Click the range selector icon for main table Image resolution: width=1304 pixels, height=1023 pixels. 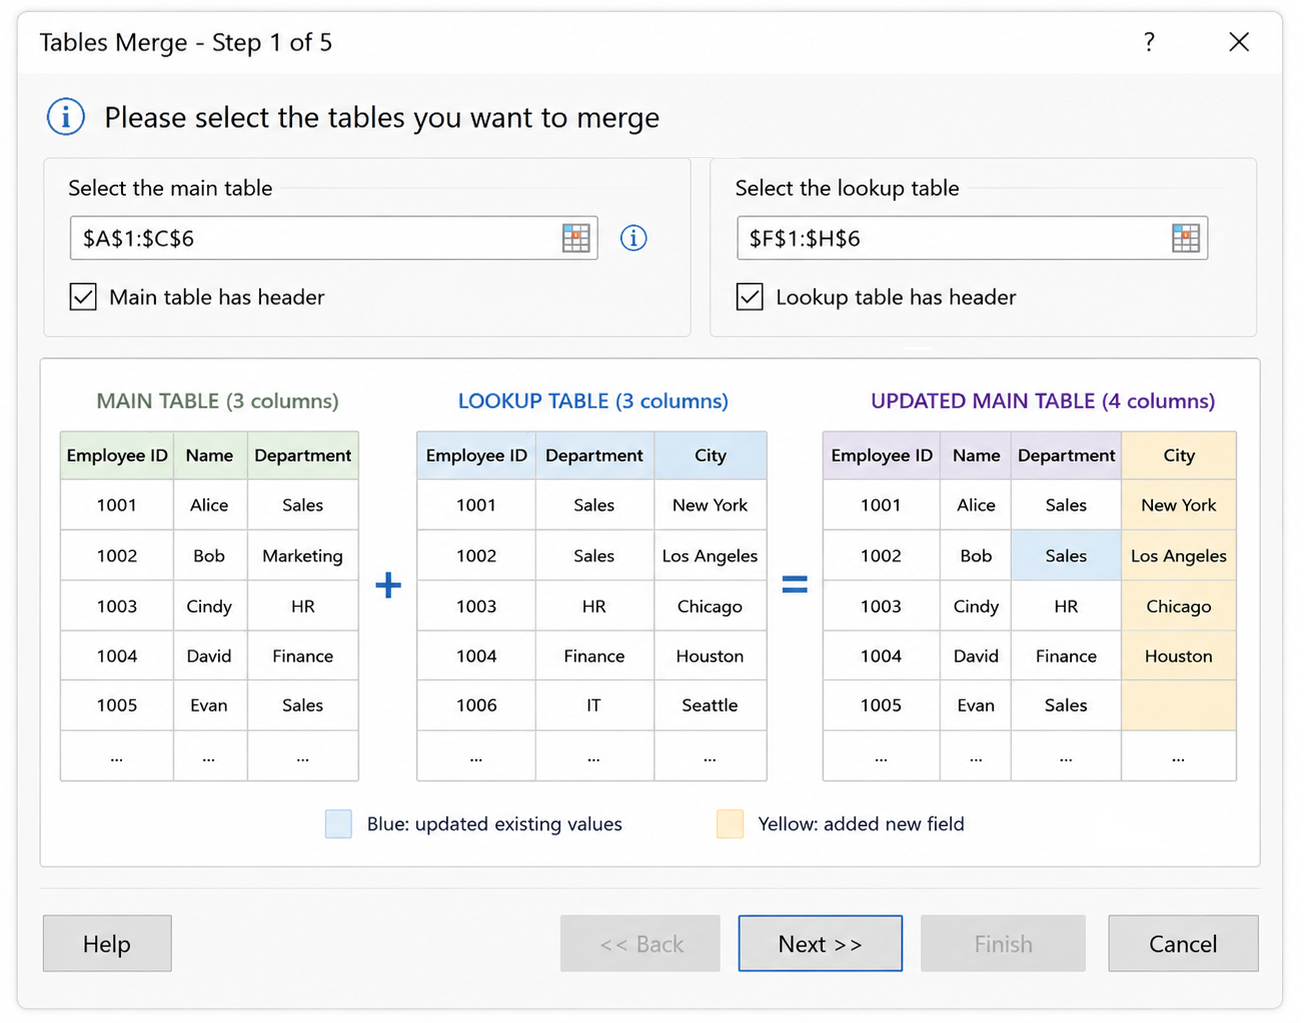pyautogui.click(x=576, y=238)
